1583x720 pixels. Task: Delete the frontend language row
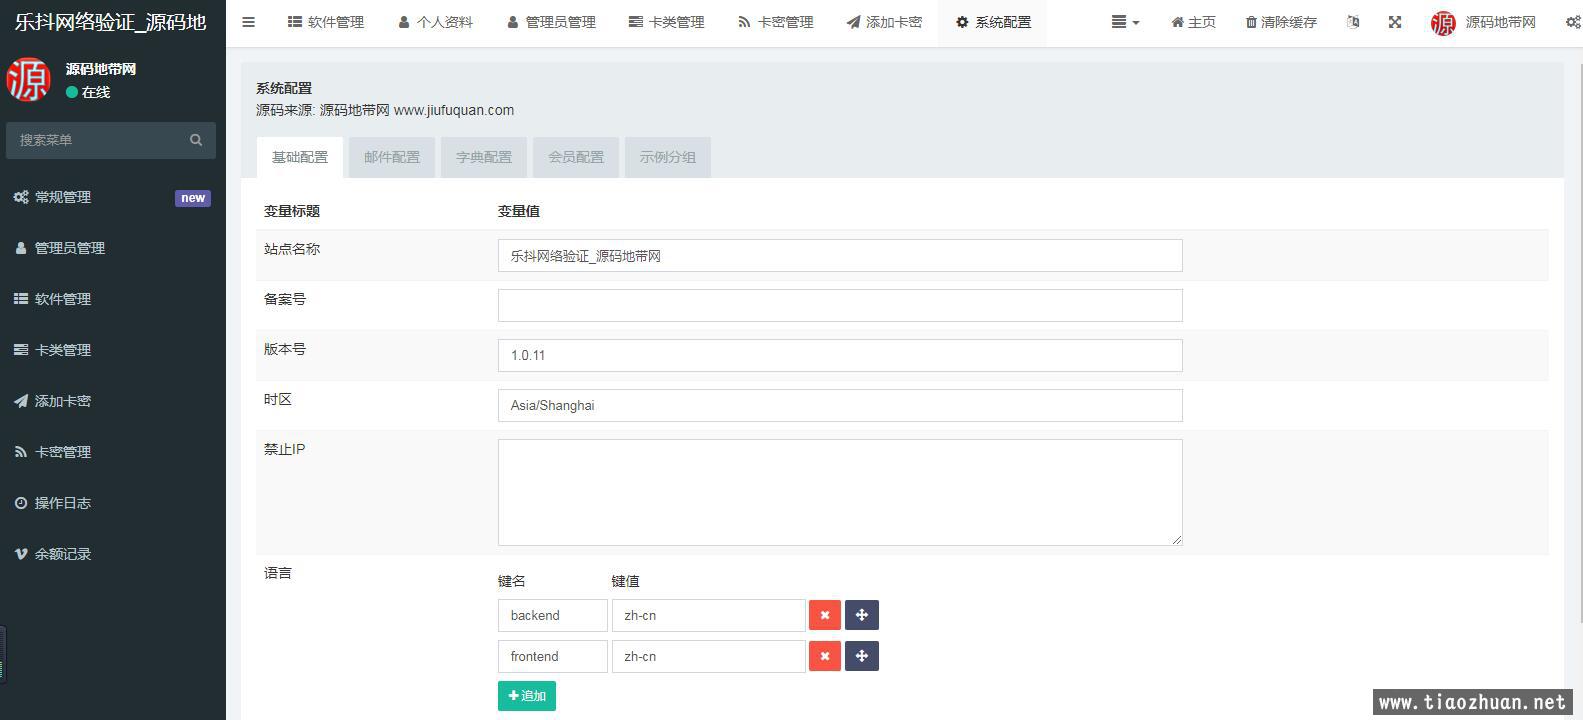824,656
